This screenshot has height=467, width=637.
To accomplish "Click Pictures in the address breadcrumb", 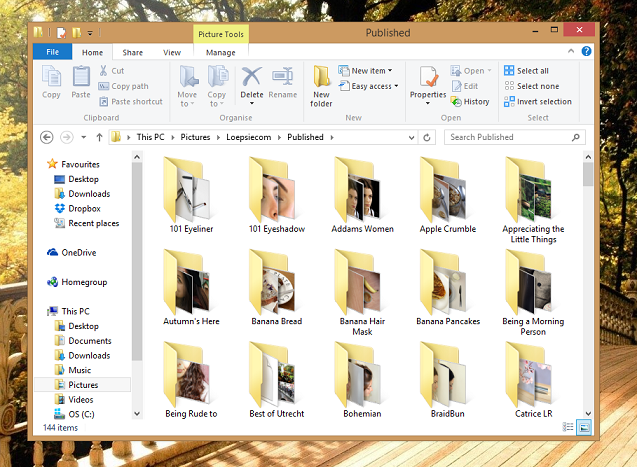I will tap(195, 137).
